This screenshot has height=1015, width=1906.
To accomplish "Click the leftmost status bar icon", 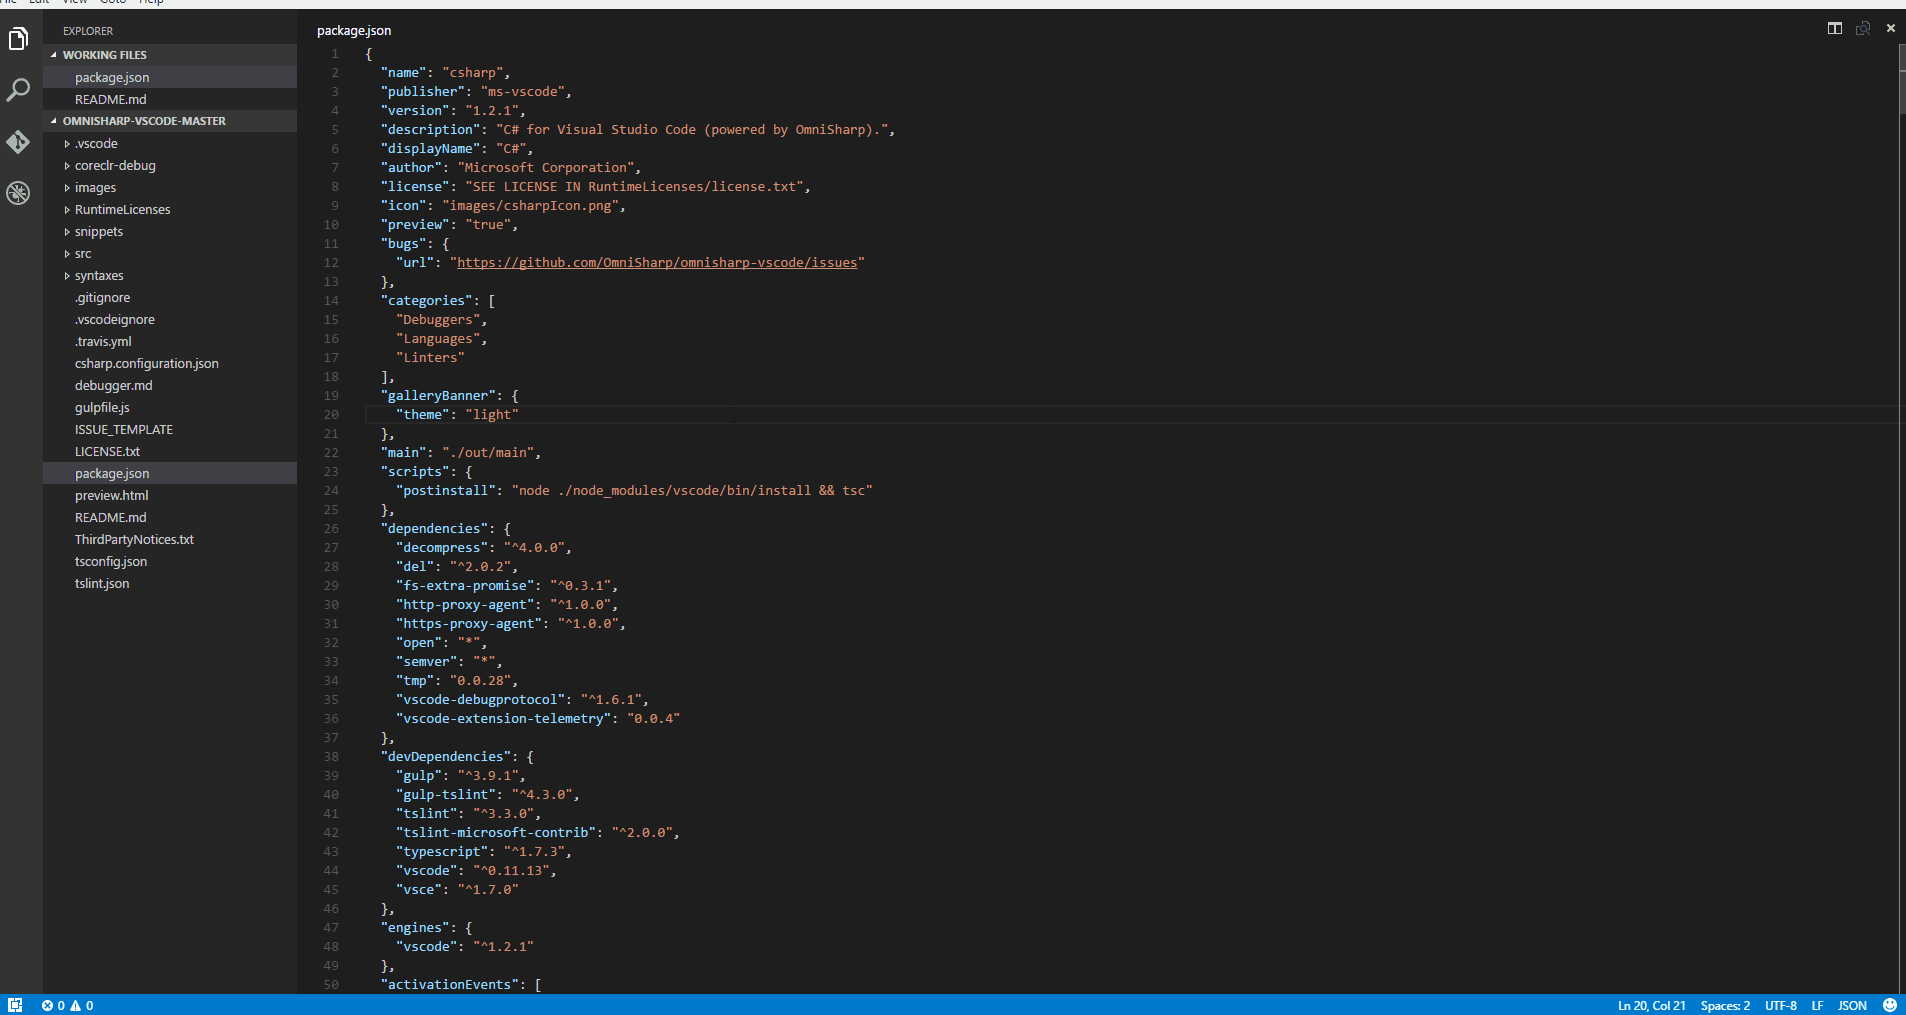I will [15, 1005].
